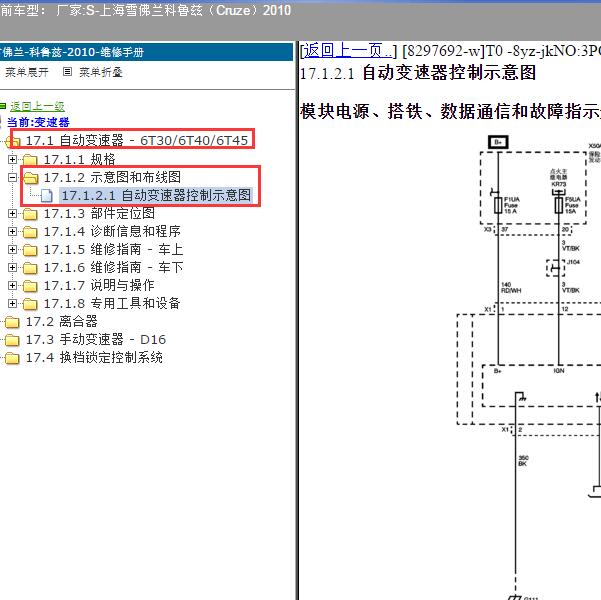Select the 17.1.3 部件定位图 entry
The image size is (601, 600).
(99, 213)
